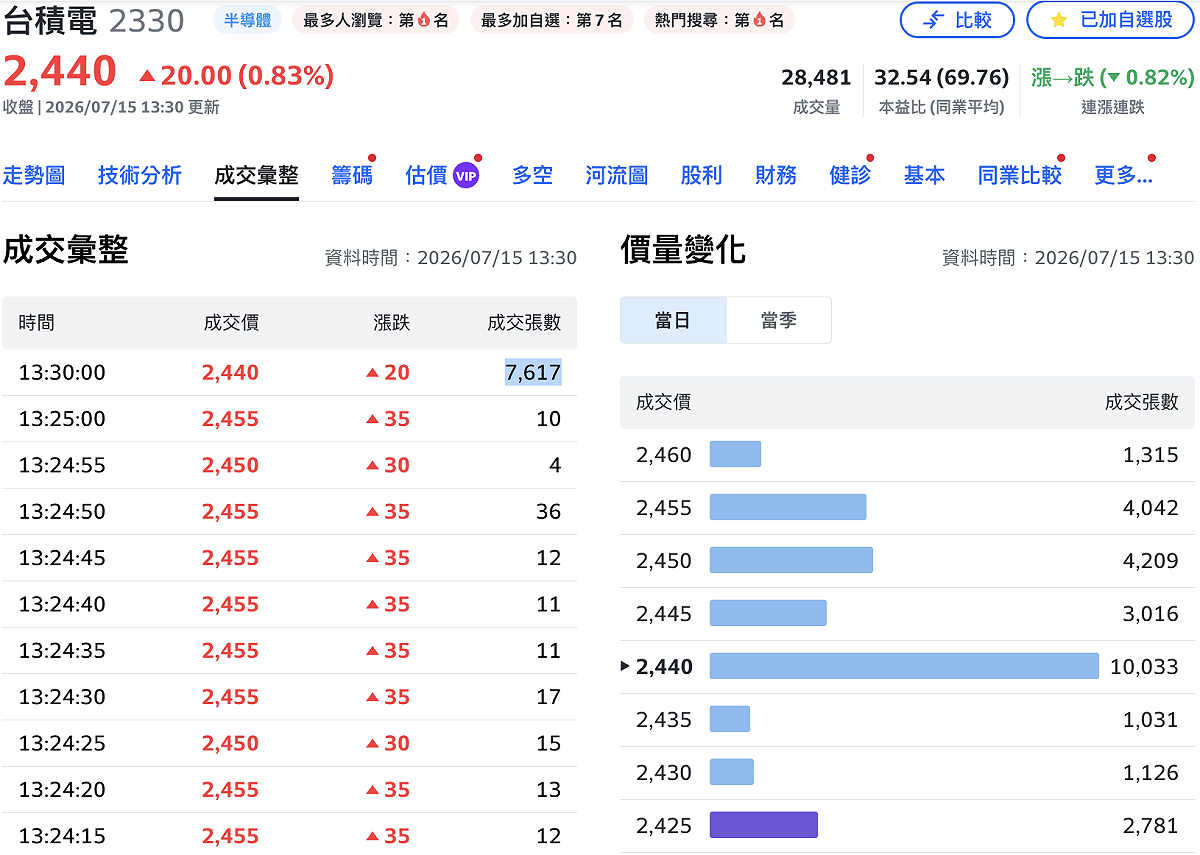Click the long 2,440 price volume bar
1200x855 pixels.
point(904,666)
